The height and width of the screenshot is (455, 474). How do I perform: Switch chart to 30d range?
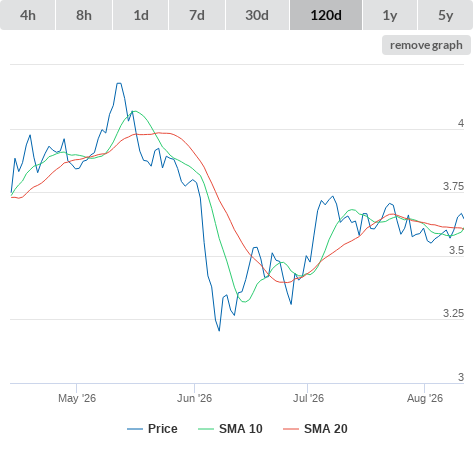pyautogui.click(x=257, y=15)
